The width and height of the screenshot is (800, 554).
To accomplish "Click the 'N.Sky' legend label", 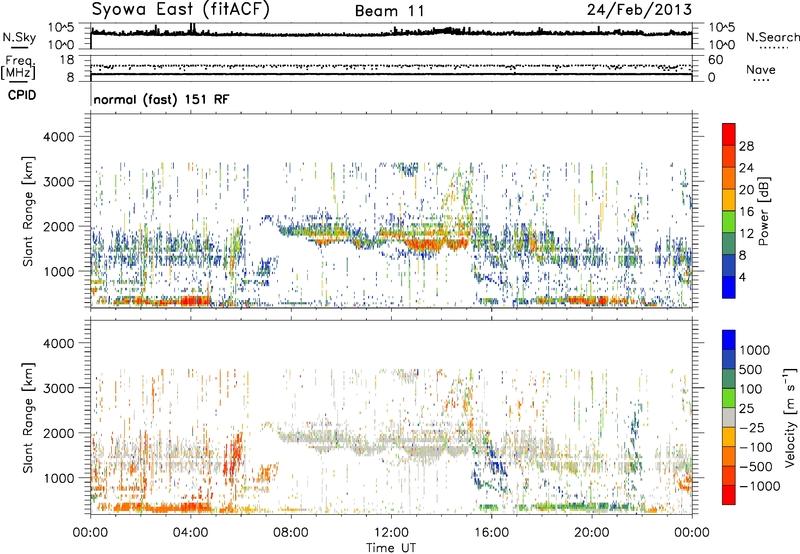I will (19, 37).
